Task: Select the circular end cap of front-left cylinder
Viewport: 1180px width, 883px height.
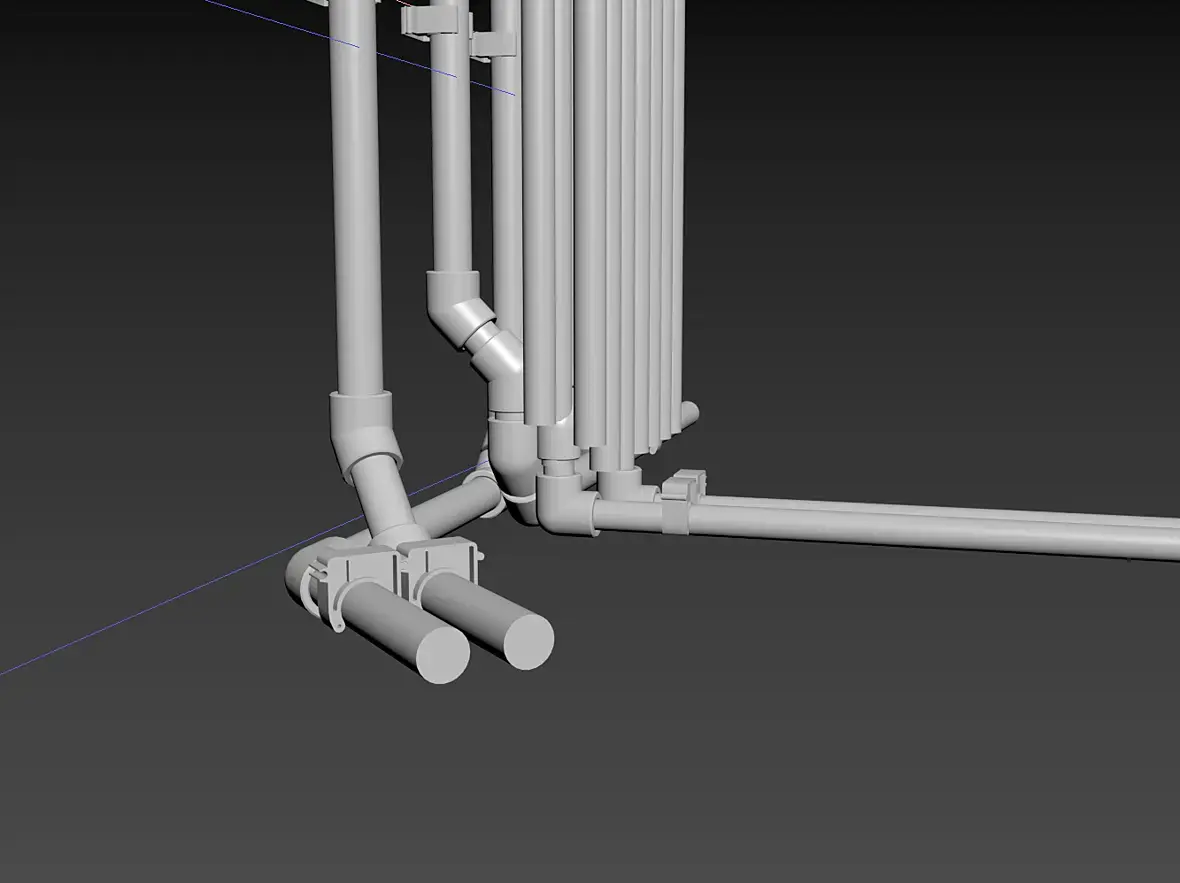Action: tap(443, 653)
